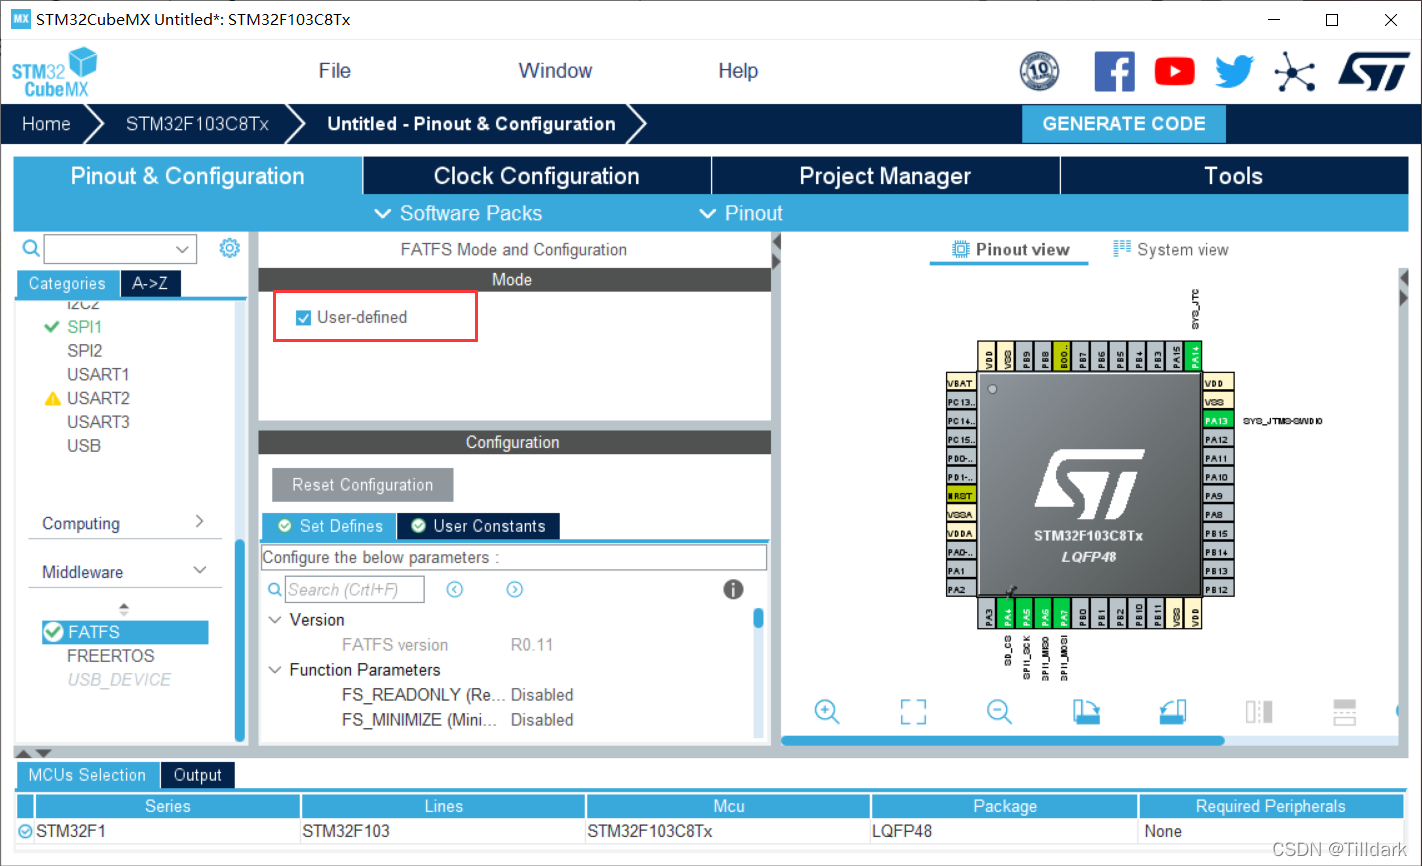Fit pinout chip to view

(913, 711)
